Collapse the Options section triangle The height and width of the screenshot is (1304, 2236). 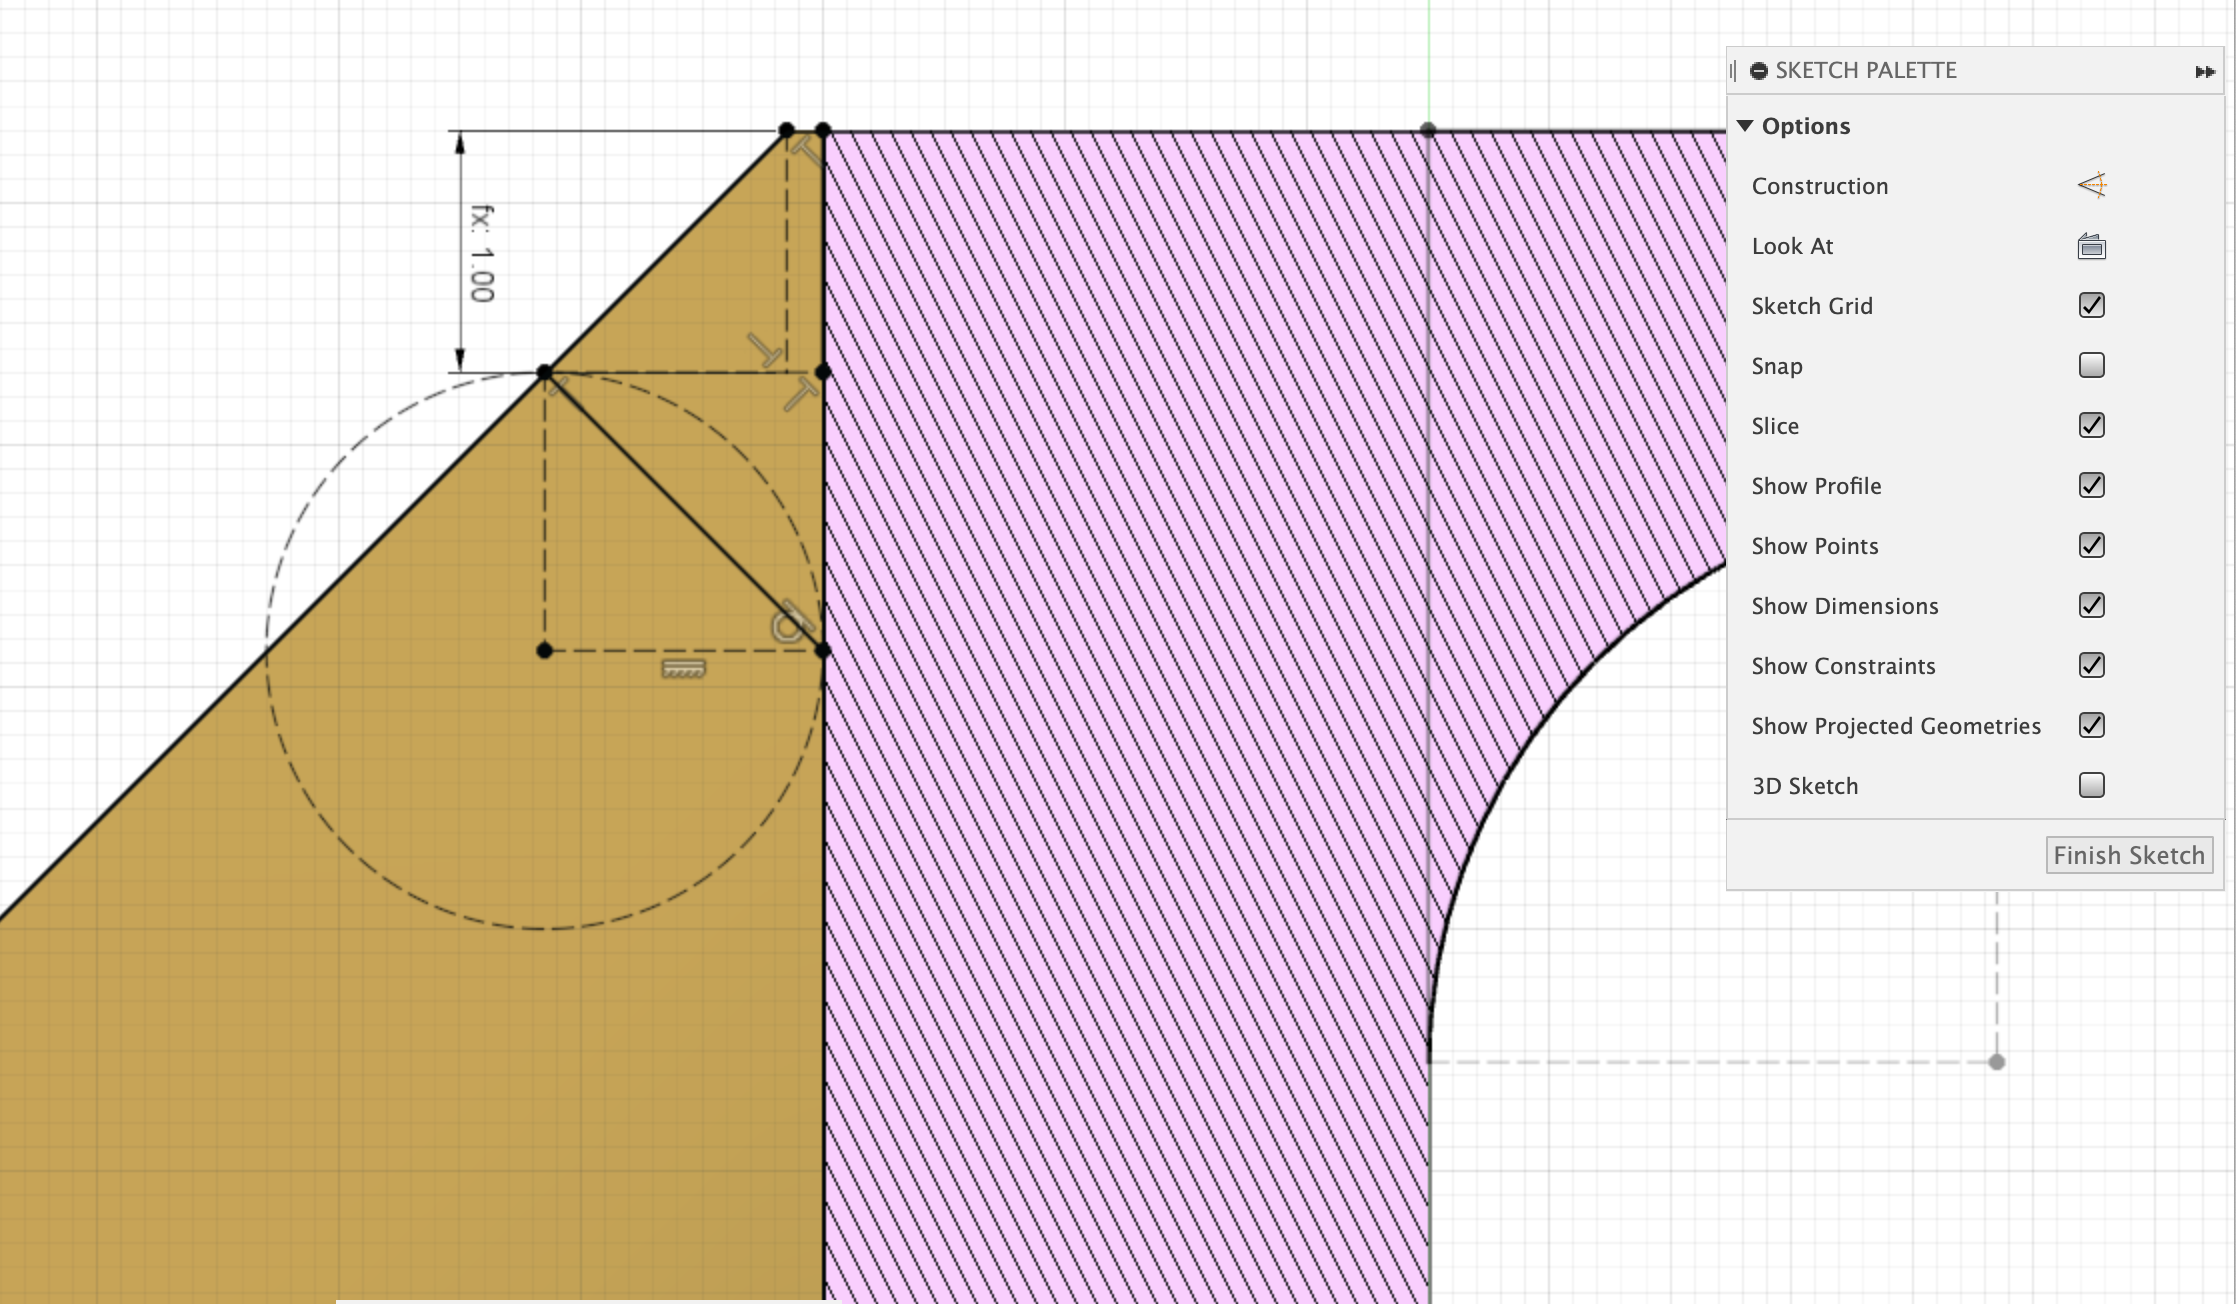1745,126
